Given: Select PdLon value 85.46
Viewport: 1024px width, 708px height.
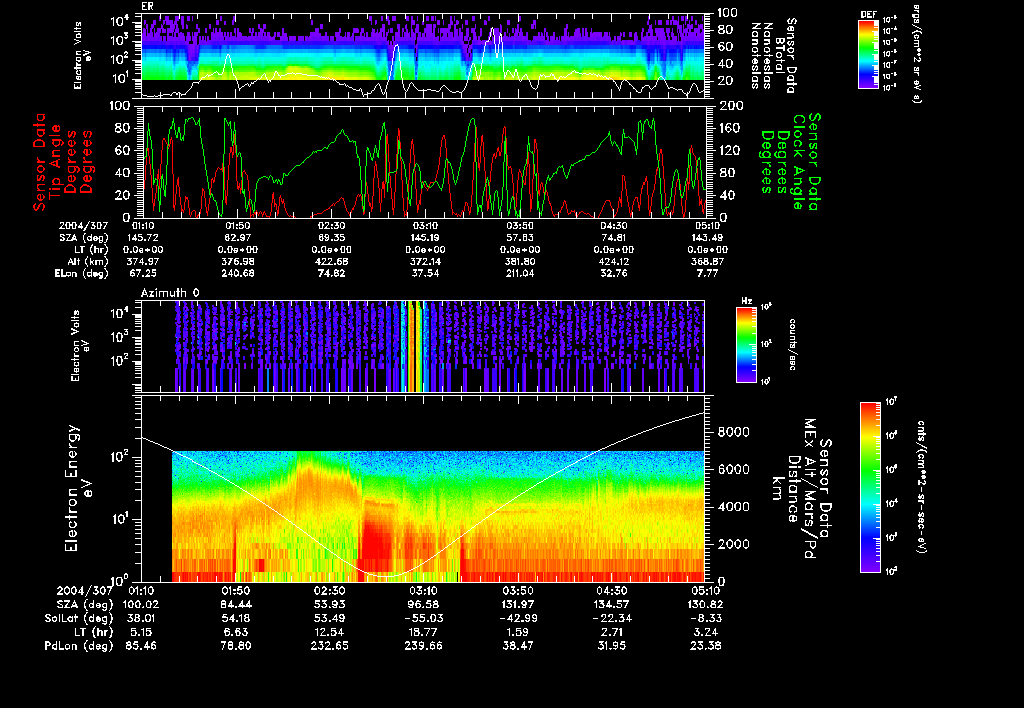Looking at the screenshot, I should tap(142, 646).
